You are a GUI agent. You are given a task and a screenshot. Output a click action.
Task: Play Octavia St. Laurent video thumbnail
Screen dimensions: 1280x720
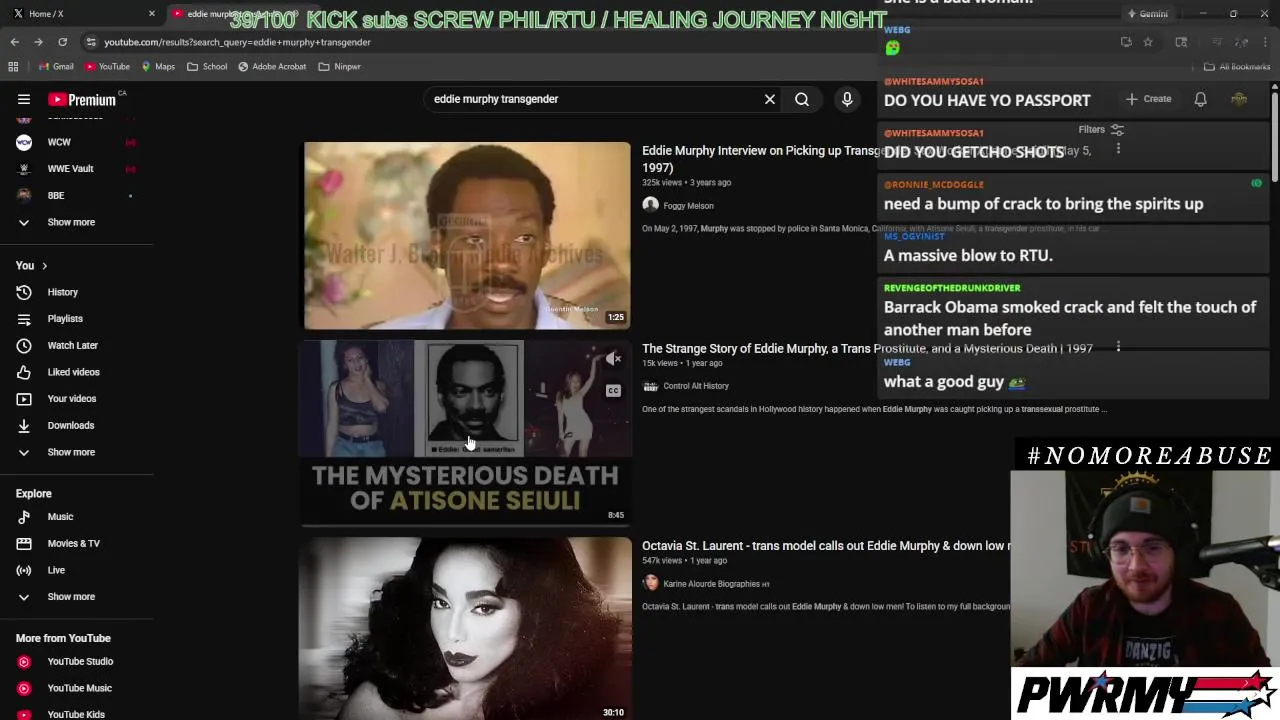pyautogui.click(x=467, y=629)
